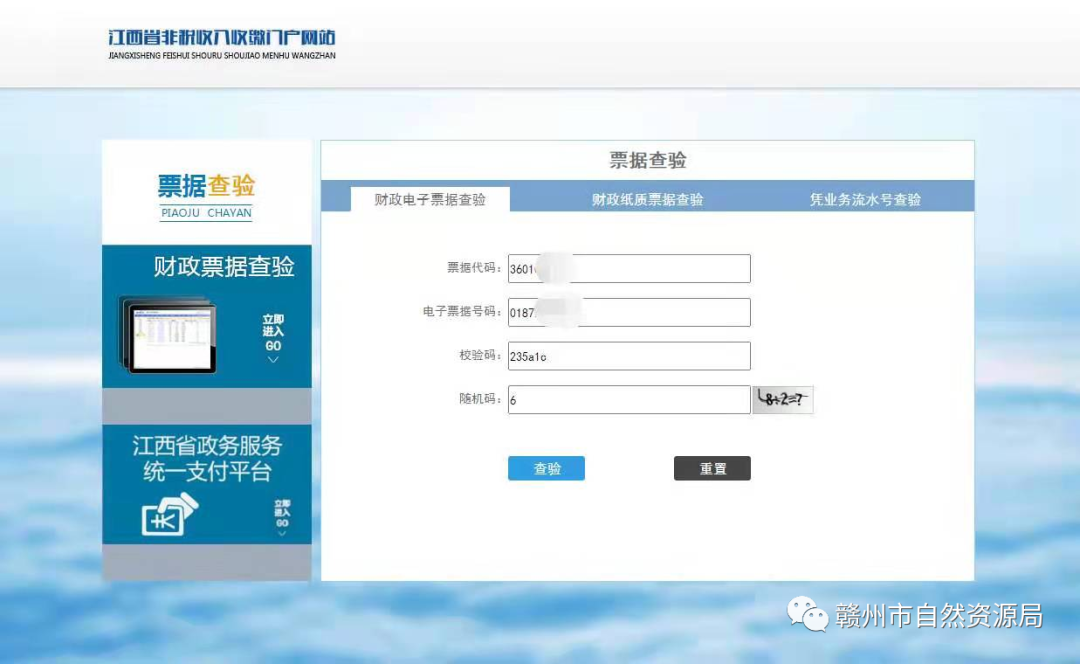This screenshot has width=1080, height=664.
Task: Click inside the 票据代码 input field
Action: 629,268
